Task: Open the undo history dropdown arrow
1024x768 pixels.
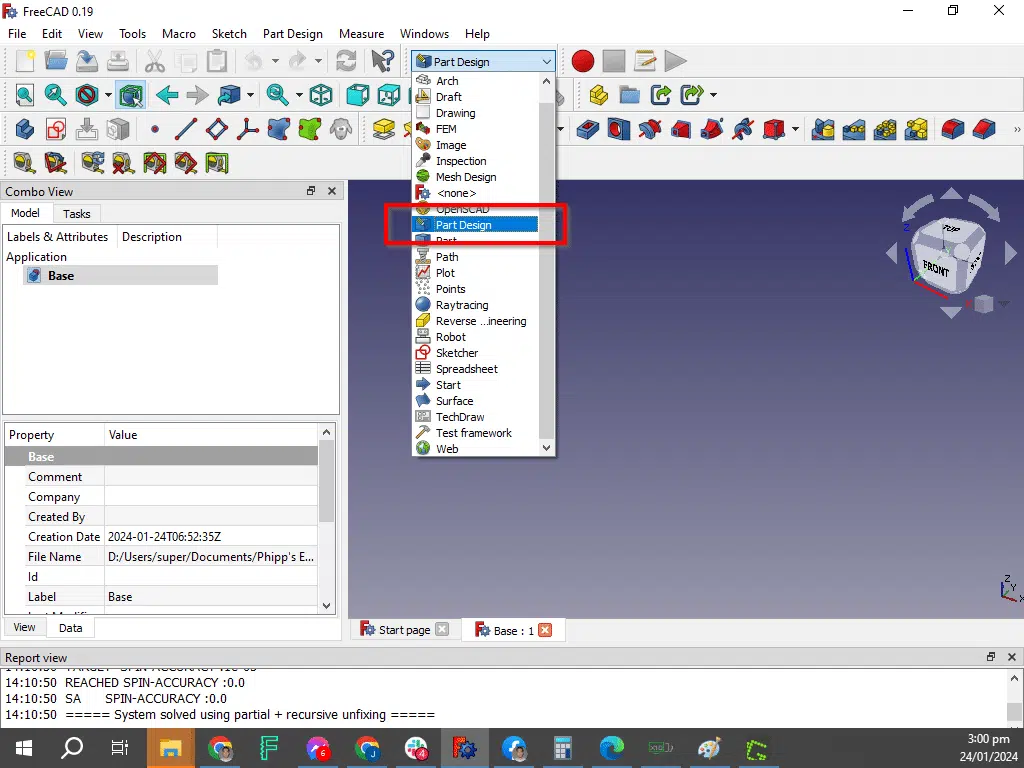Action: (276, 61)
